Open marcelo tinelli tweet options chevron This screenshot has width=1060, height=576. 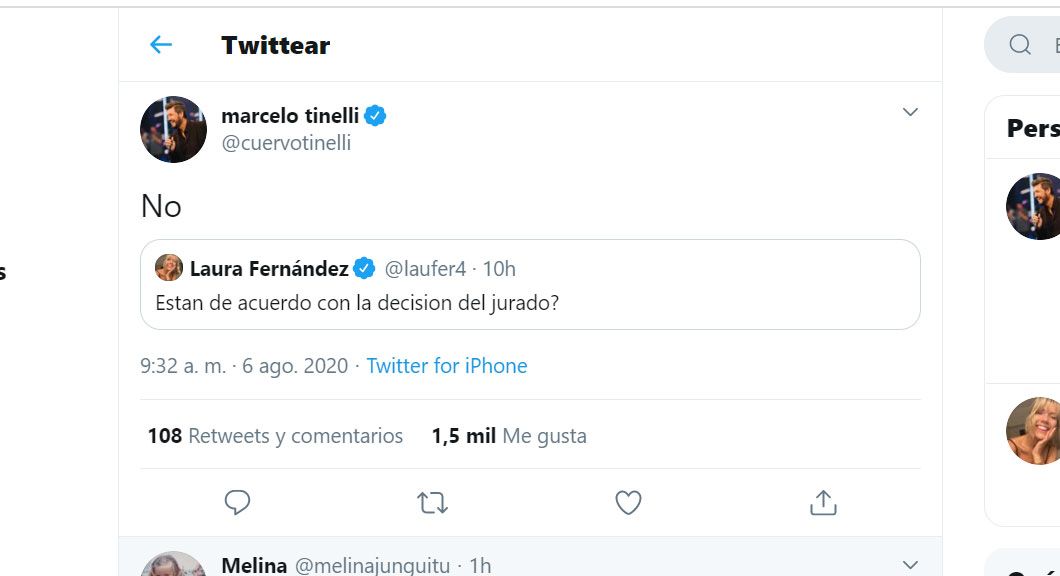point(910,112)
